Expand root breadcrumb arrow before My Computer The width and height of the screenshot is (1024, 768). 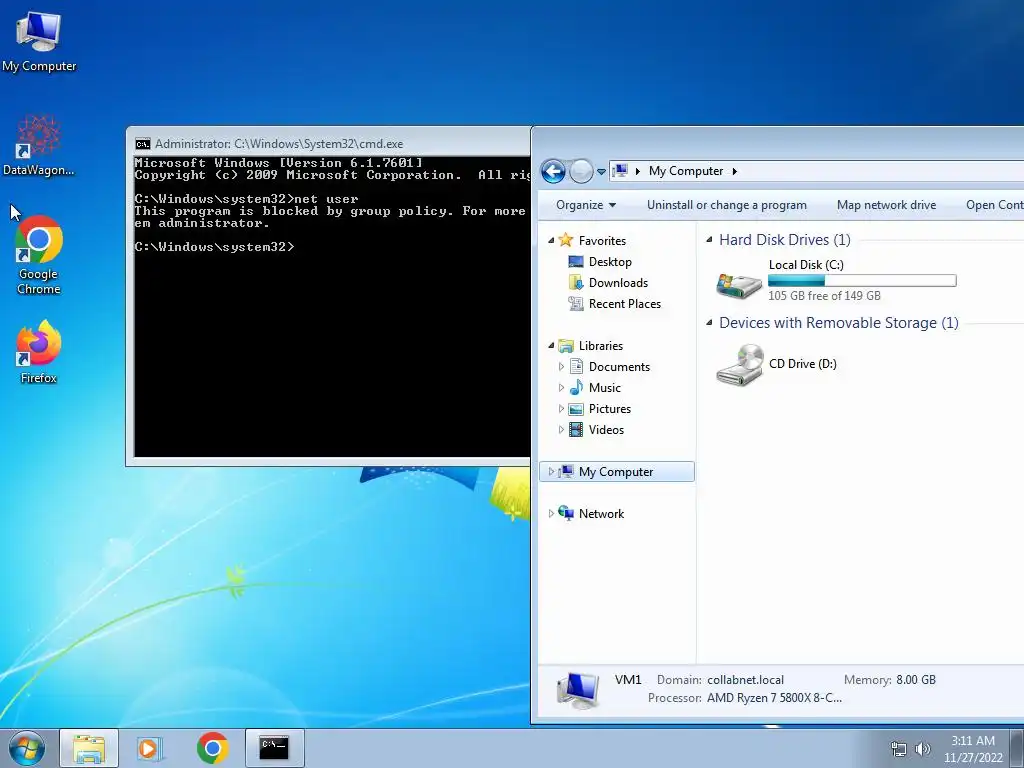[637, 171]
